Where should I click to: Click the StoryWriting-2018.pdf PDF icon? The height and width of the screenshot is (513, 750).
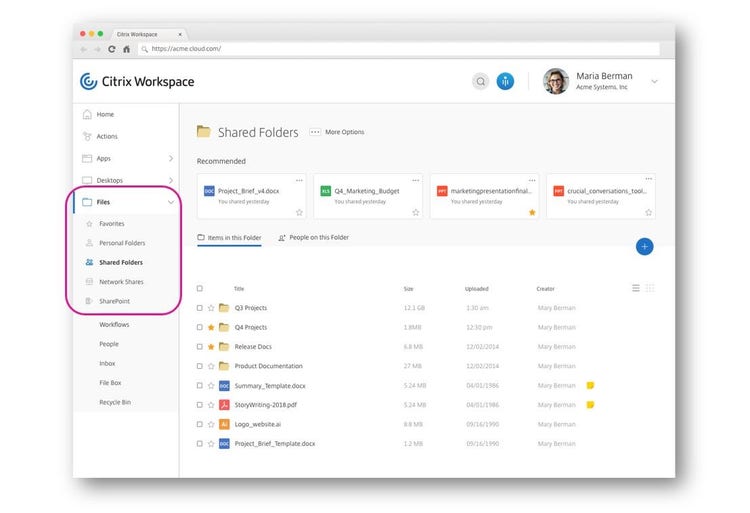pyautogui.click(x=224, y=405)
